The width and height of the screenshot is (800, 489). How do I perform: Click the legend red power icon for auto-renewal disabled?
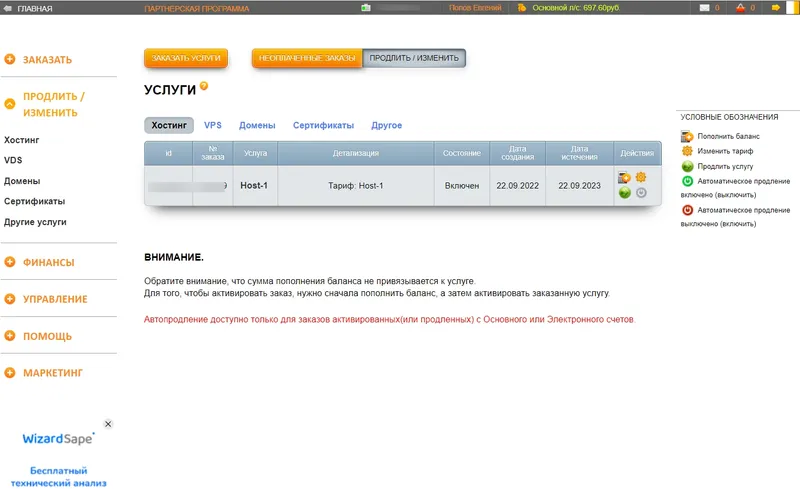(687, 210)
